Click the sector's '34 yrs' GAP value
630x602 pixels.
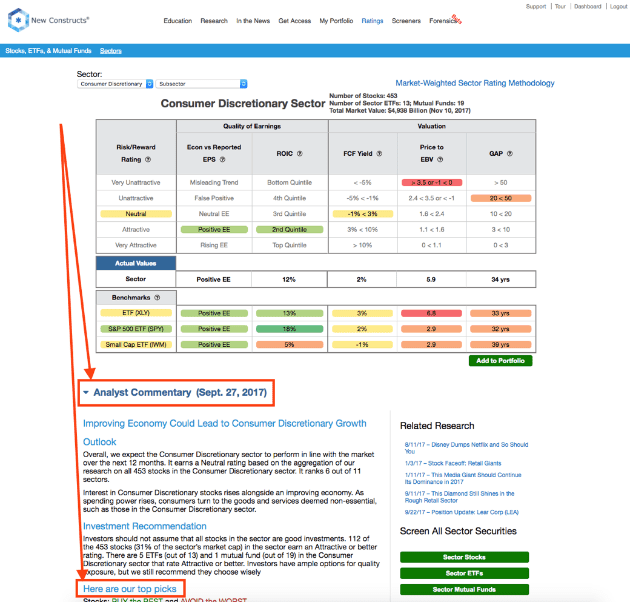coord(501,279)
